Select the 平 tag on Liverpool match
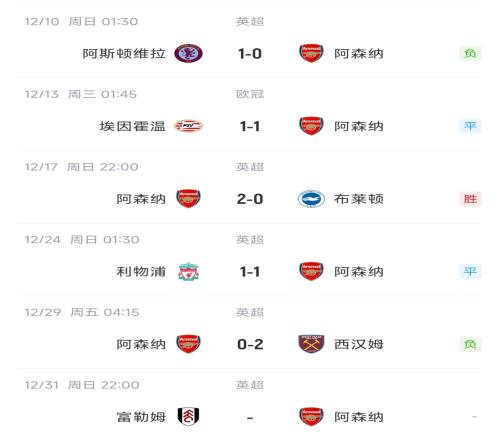This screenshot has width=500, height=440. [470, 271]
